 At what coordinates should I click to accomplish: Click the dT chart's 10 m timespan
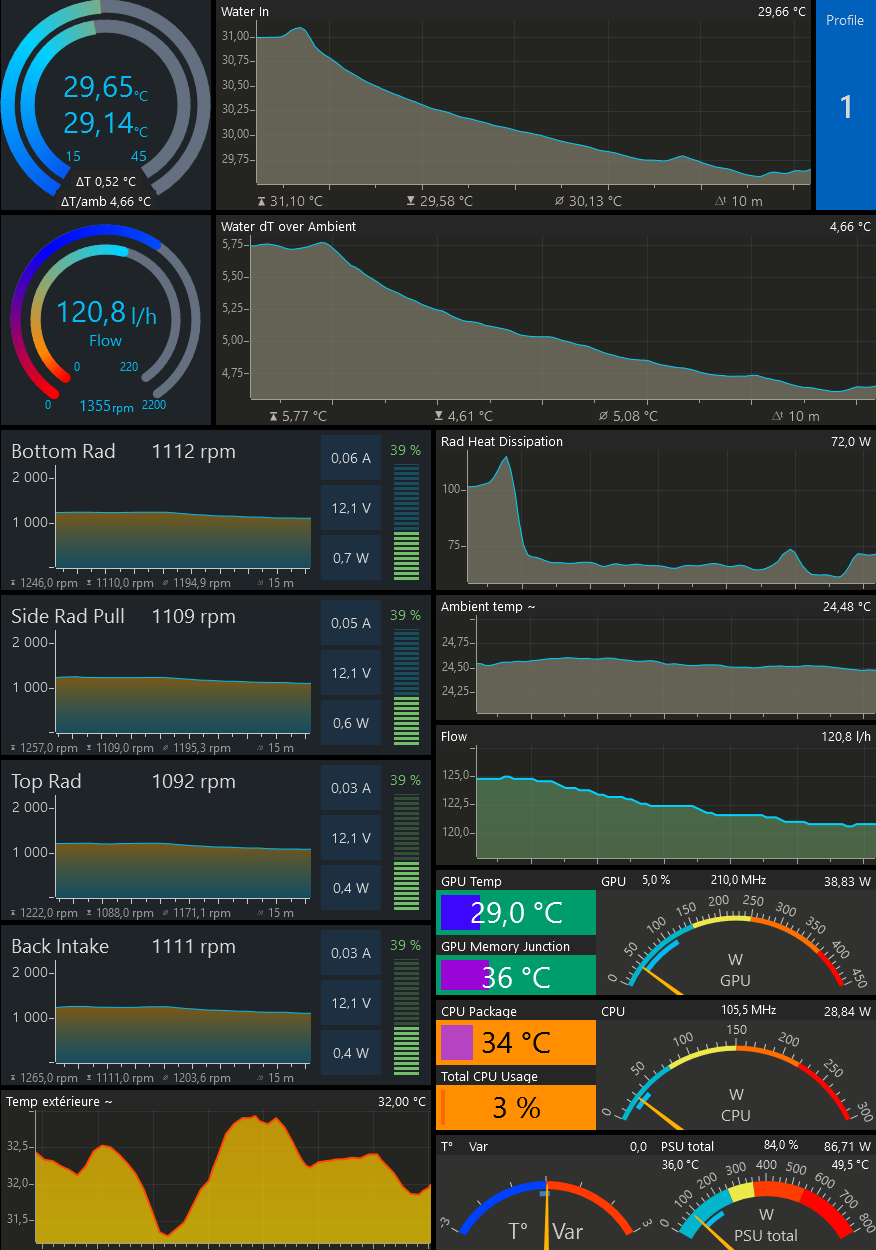[804, 416]
